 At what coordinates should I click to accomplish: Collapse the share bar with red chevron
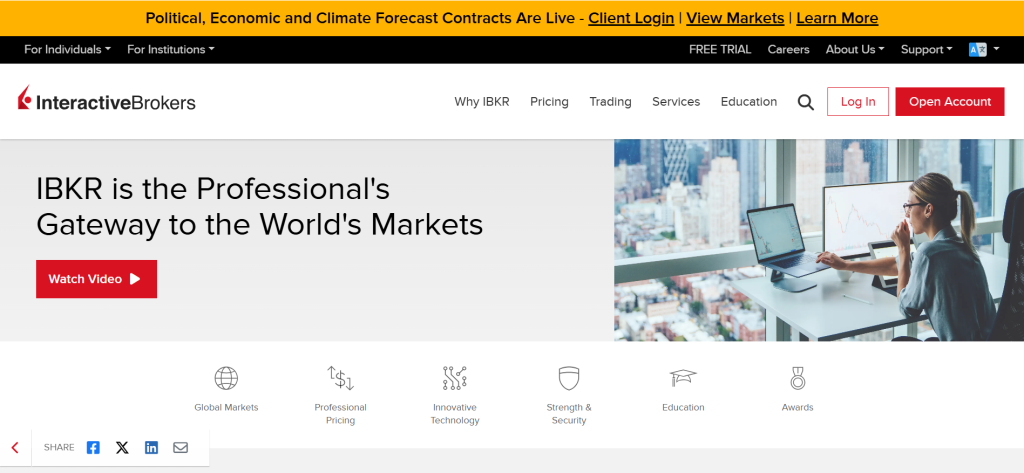pyautogui.click(x=15, y=448)
